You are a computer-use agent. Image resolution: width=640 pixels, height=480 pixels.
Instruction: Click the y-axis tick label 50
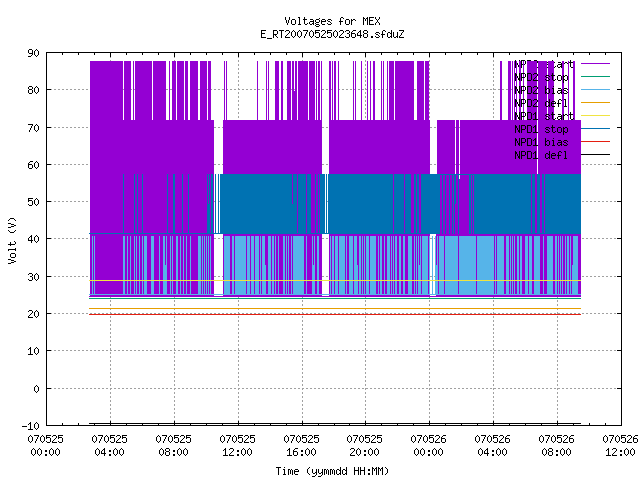tap(33, 202)
